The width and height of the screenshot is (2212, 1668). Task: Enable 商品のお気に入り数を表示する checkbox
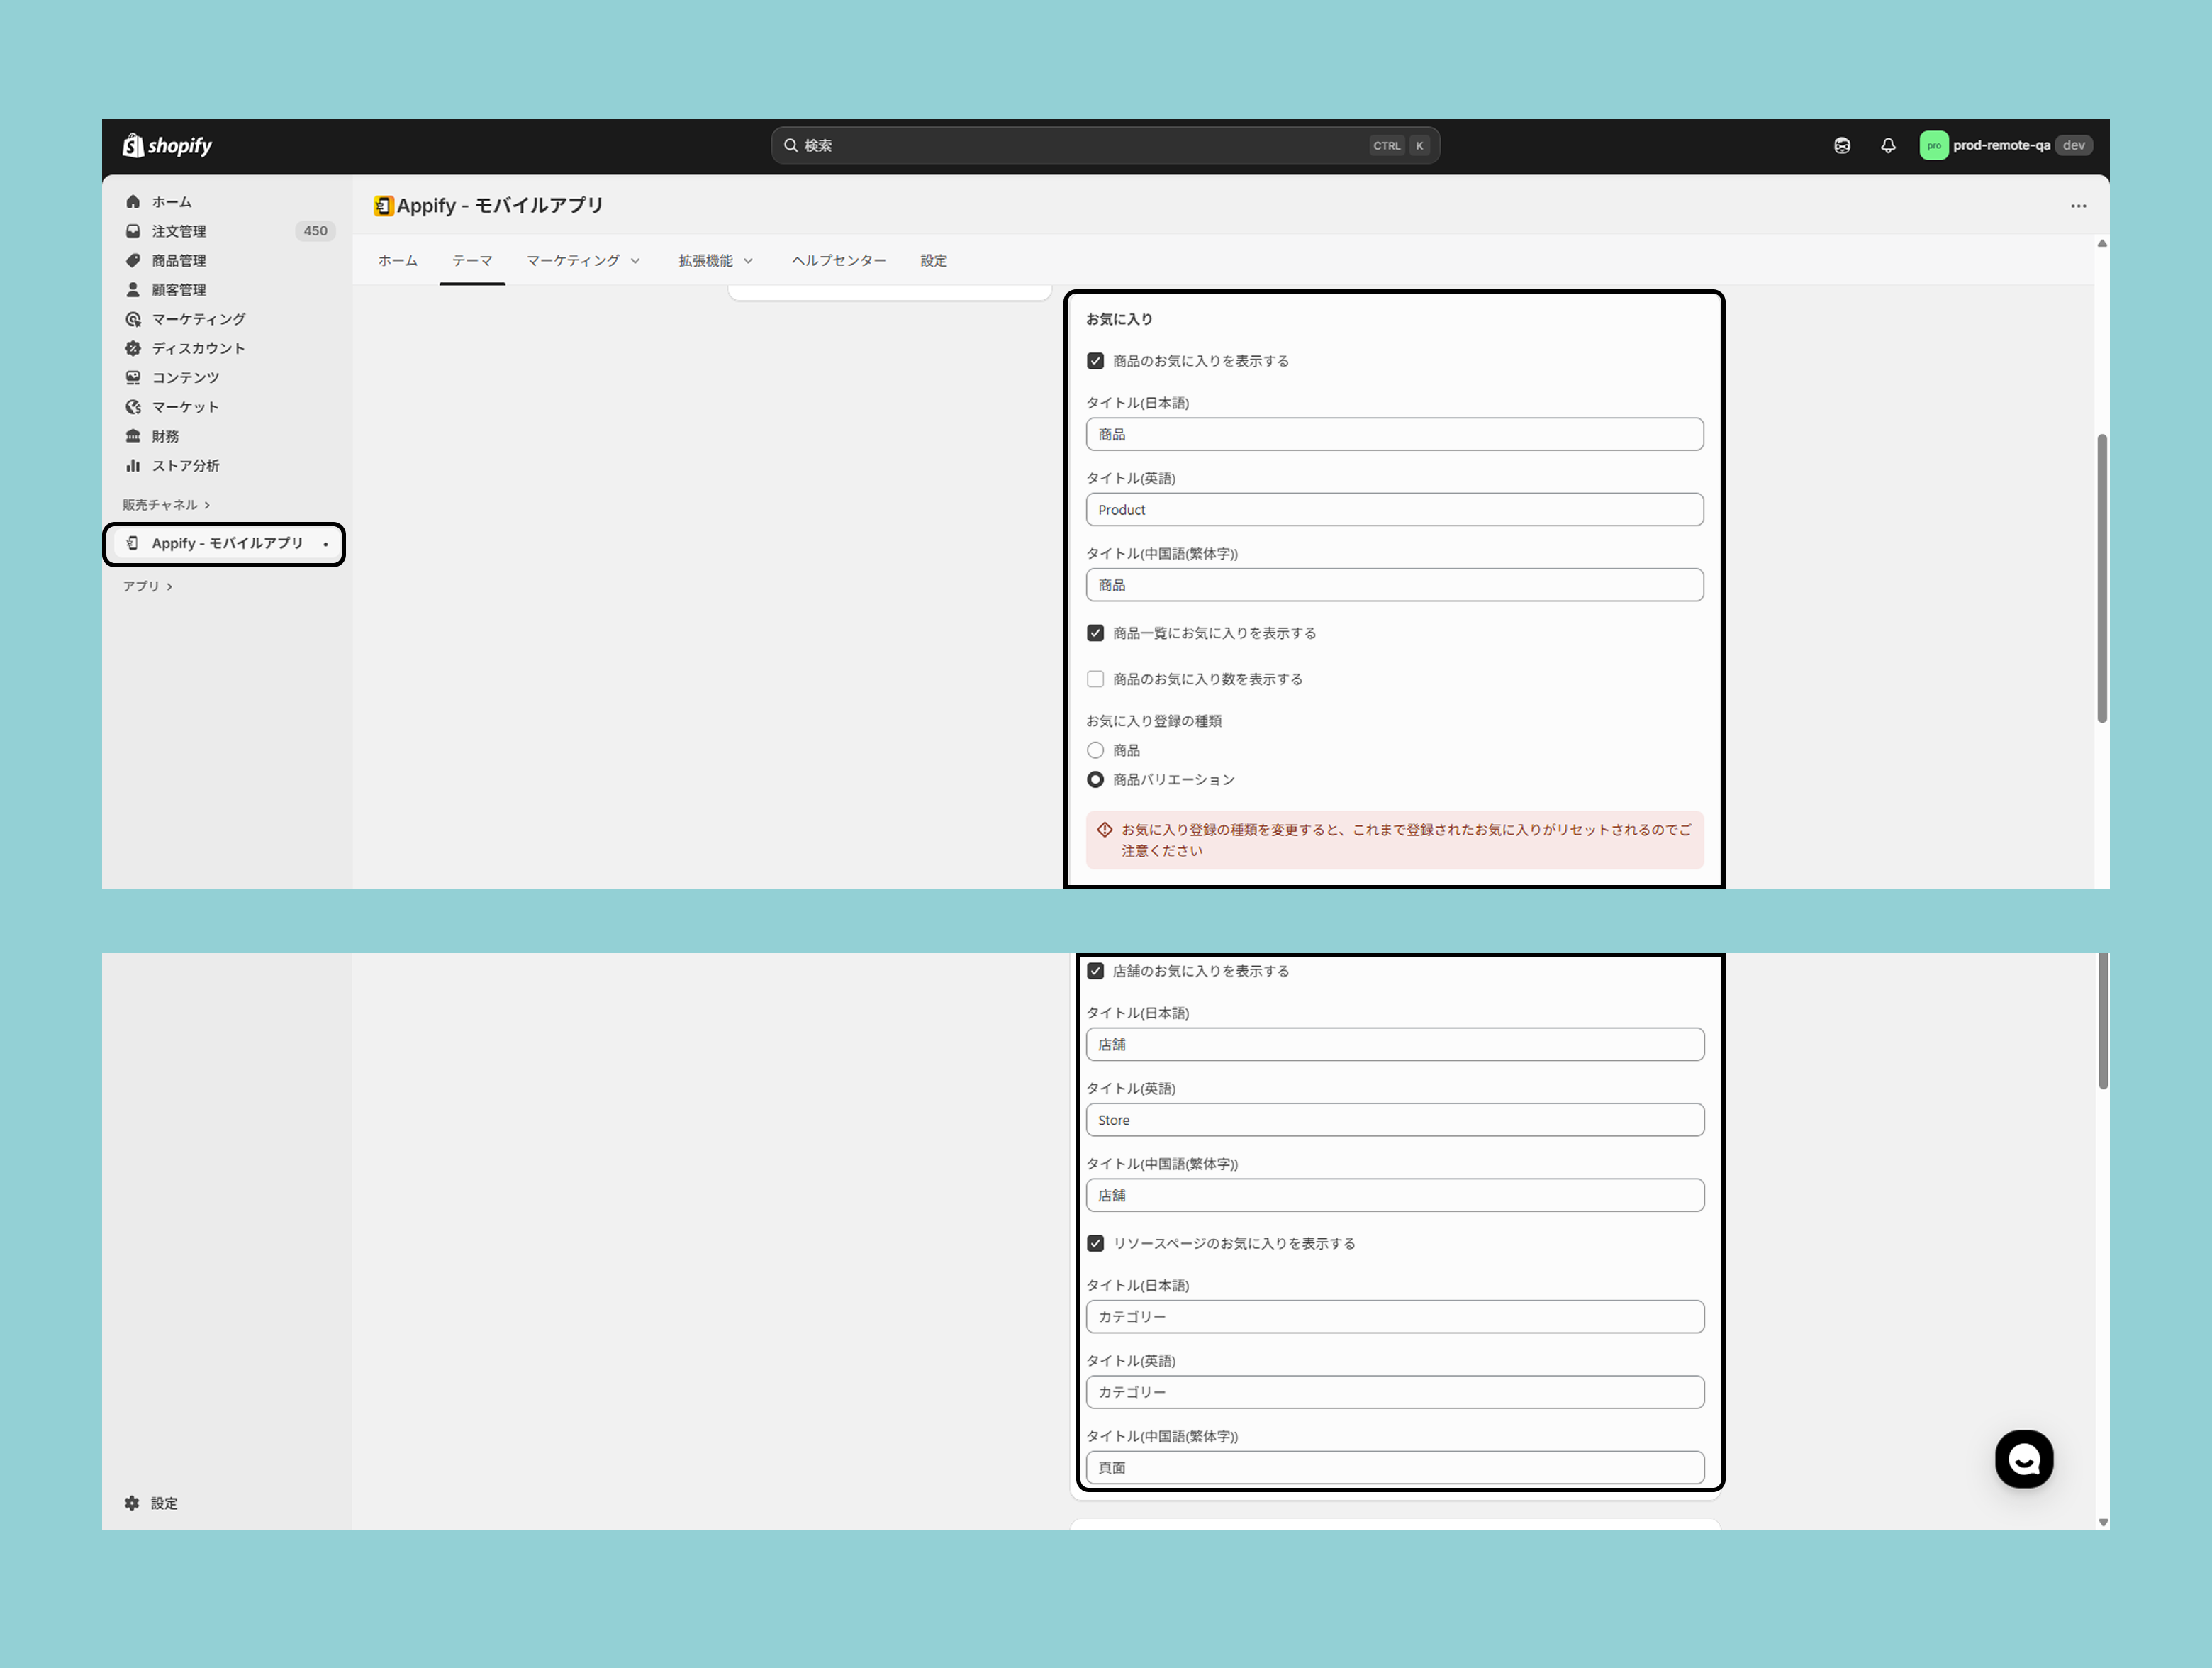click(x=1095, y=679)
